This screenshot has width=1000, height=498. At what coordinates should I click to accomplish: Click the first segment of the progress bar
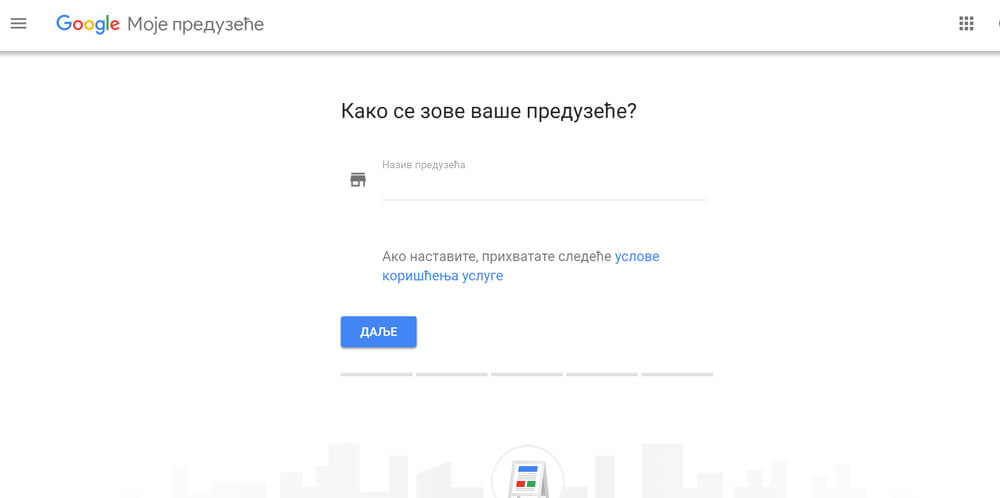(376, 374)
